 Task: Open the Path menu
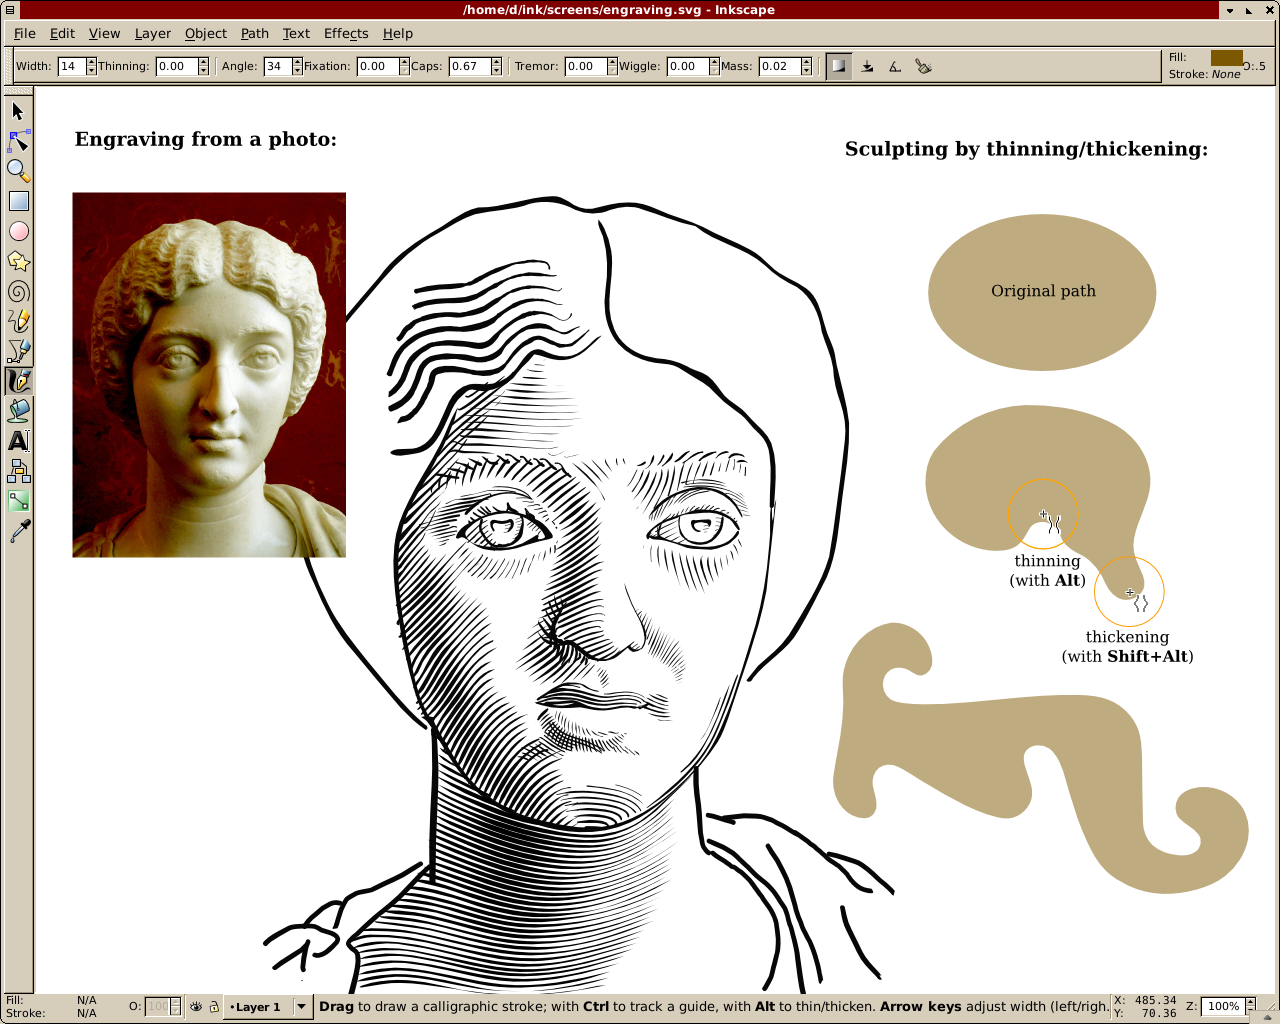point(254,33)
